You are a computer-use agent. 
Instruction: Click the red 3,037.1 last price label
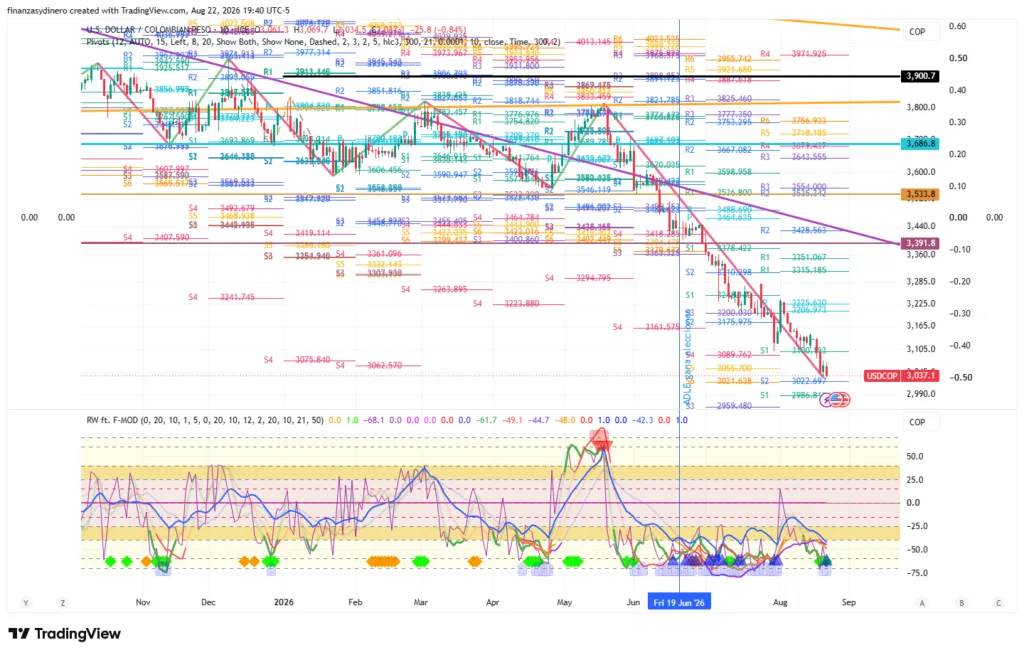tap(920, 375)
